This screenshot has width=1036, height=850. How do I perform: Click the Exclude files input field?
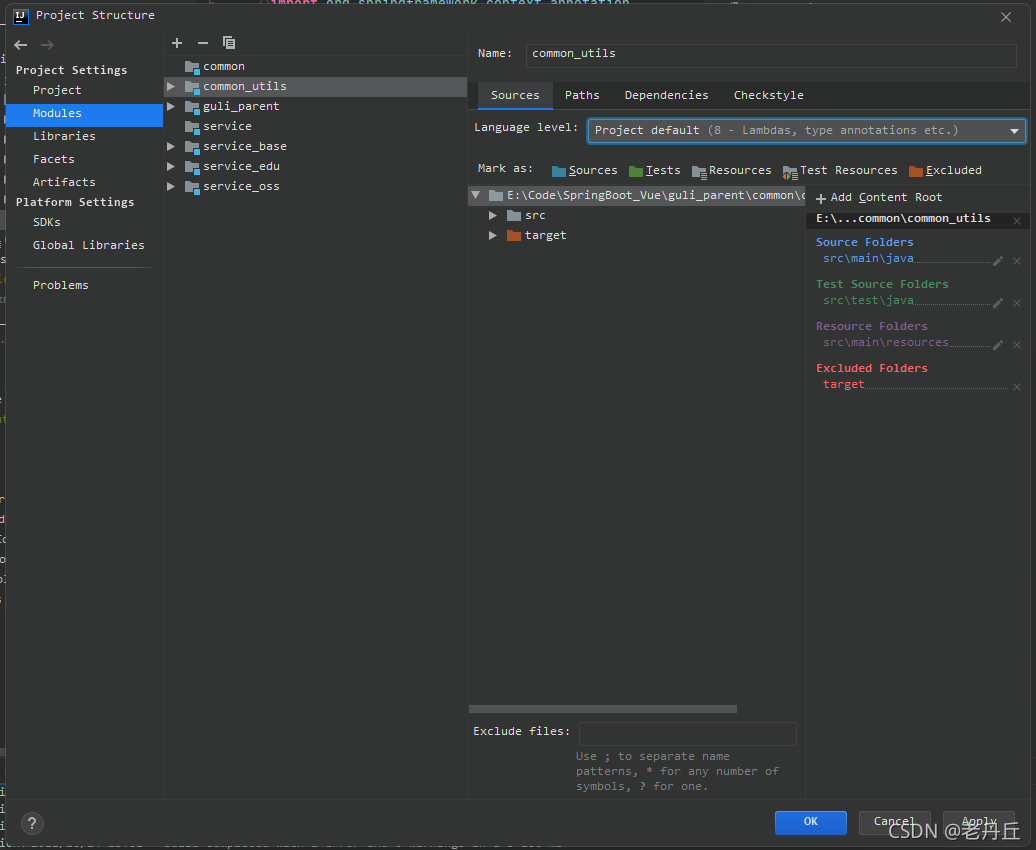688,734
